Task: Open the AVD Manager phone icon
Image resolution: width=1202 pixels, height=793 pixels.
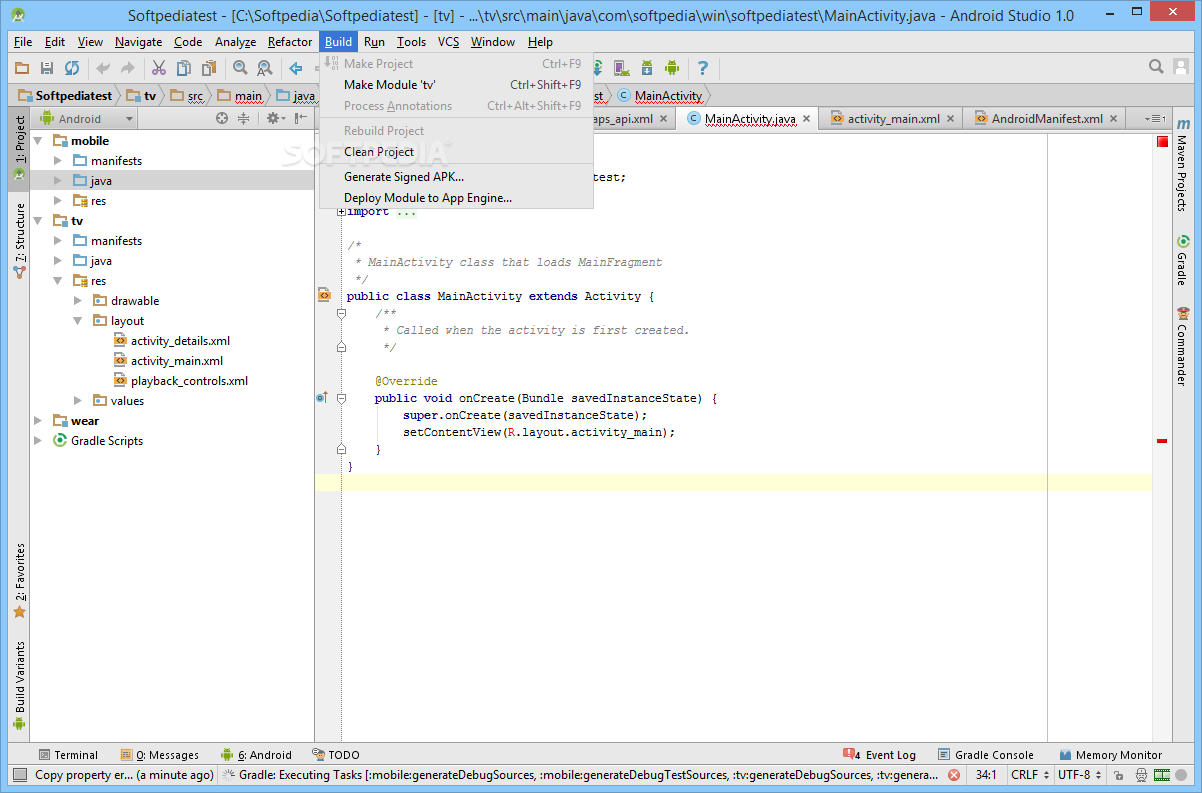Action: tap(622, 68)
